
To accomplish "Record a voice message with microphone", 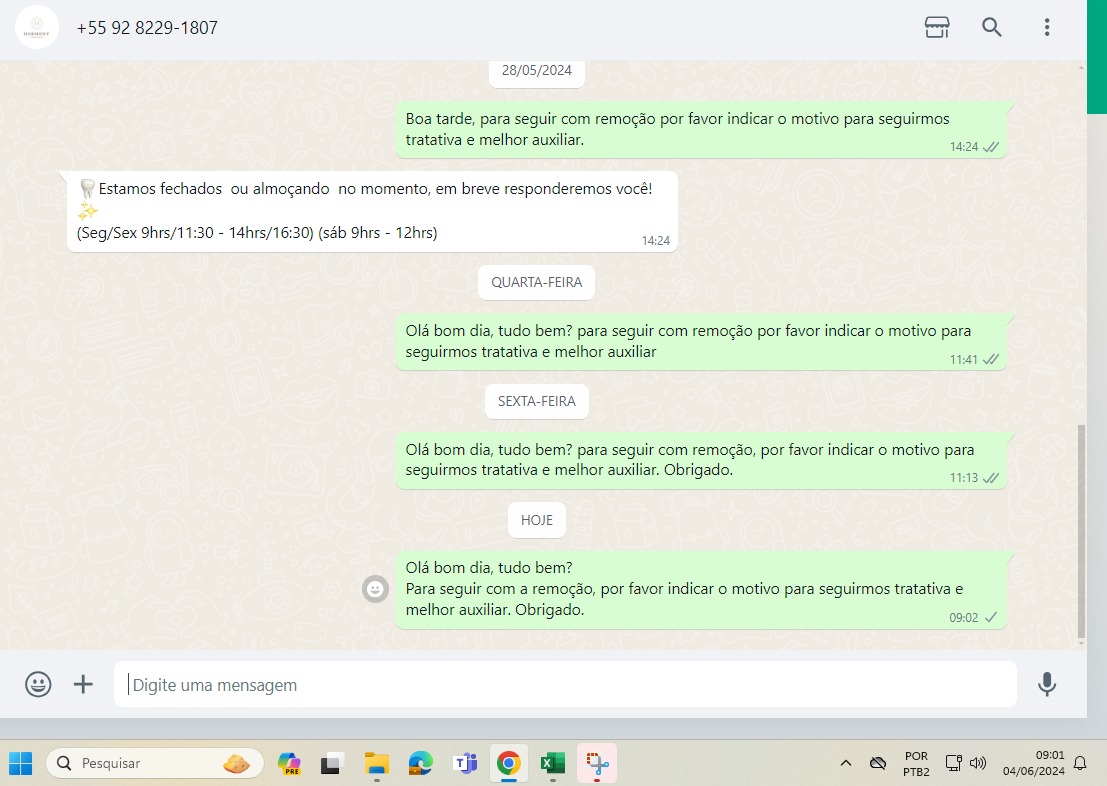I will (1047, 685).
